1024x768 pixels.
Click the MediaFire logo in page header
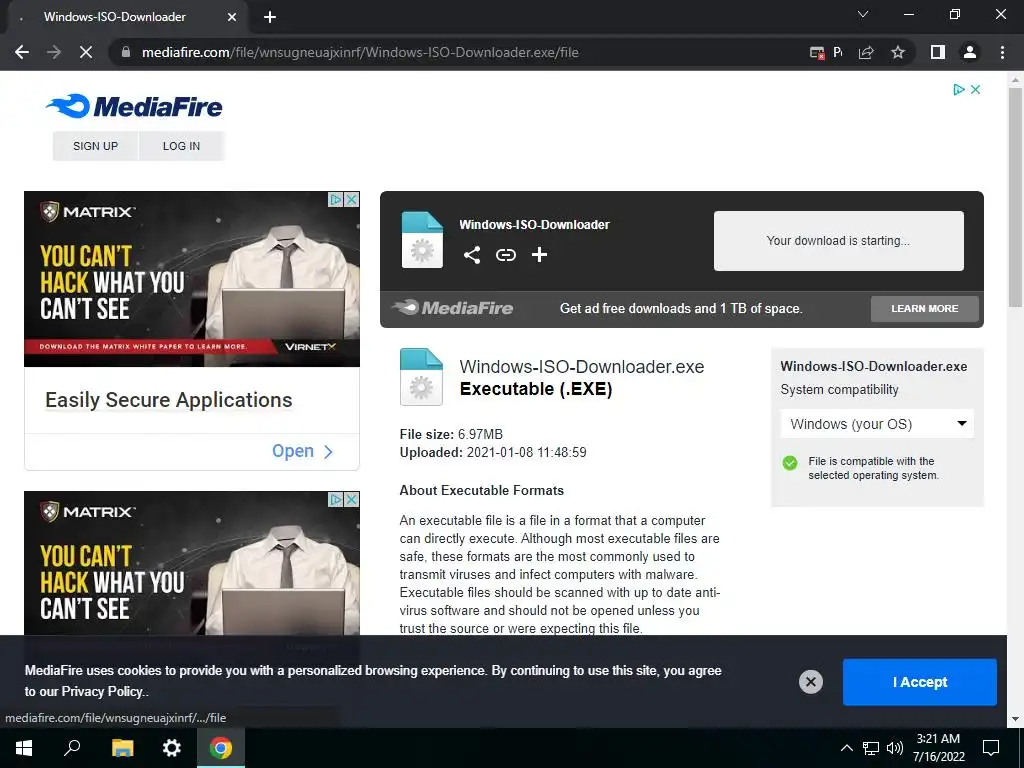coord(134,106)
